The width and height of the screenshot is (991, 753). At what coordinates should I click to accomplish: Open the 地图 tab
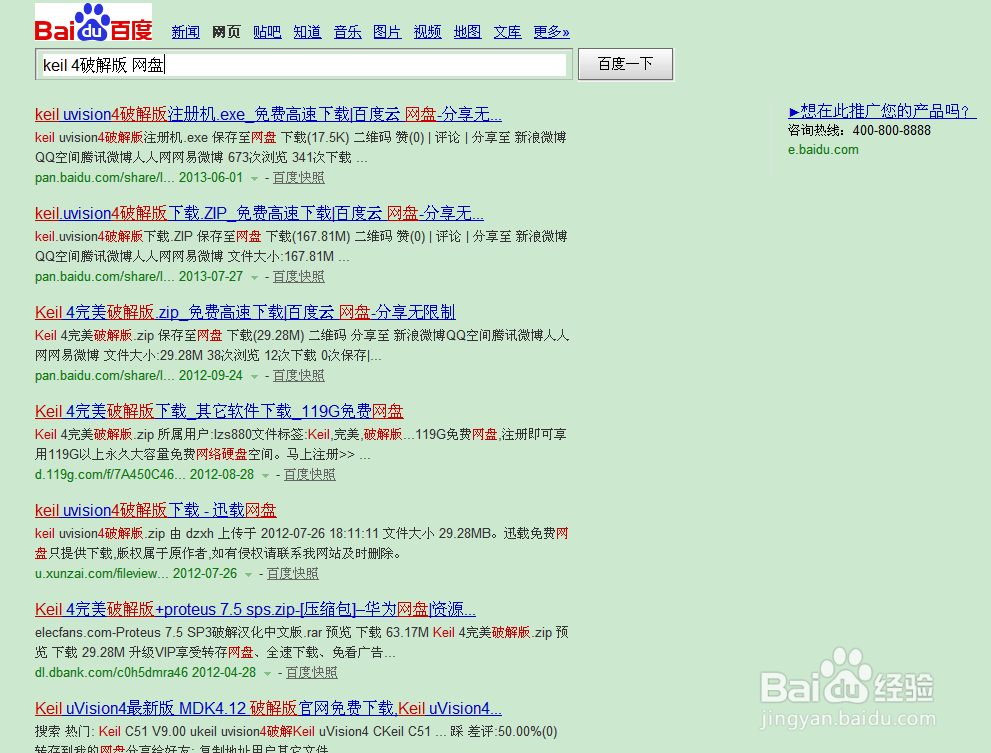click(x=467, y=32)
